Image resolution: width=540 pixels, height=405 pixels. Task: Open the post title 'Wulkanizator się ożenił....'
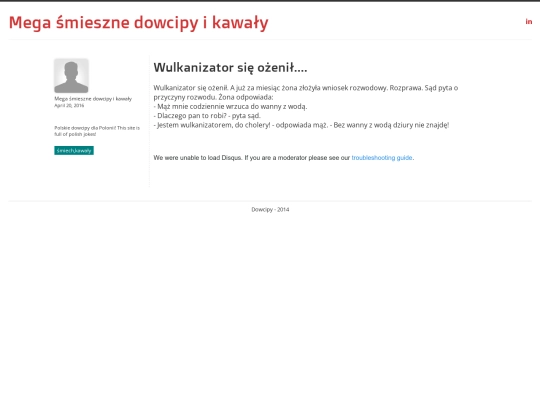click(x=230, y=68)
